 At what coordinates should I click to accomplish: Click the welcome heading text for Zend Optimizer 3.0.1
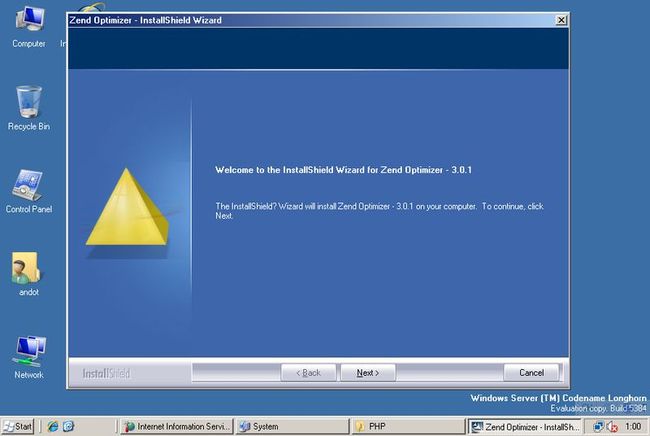click(x=343, y=170)
